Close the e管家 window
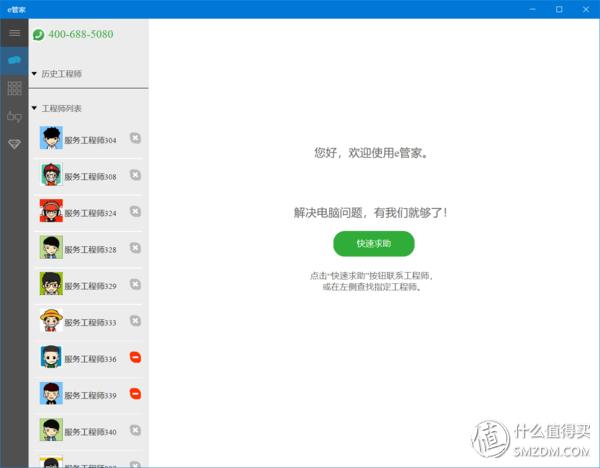The width and height of the screenshot is (600, 468). [x=586, y=9]
